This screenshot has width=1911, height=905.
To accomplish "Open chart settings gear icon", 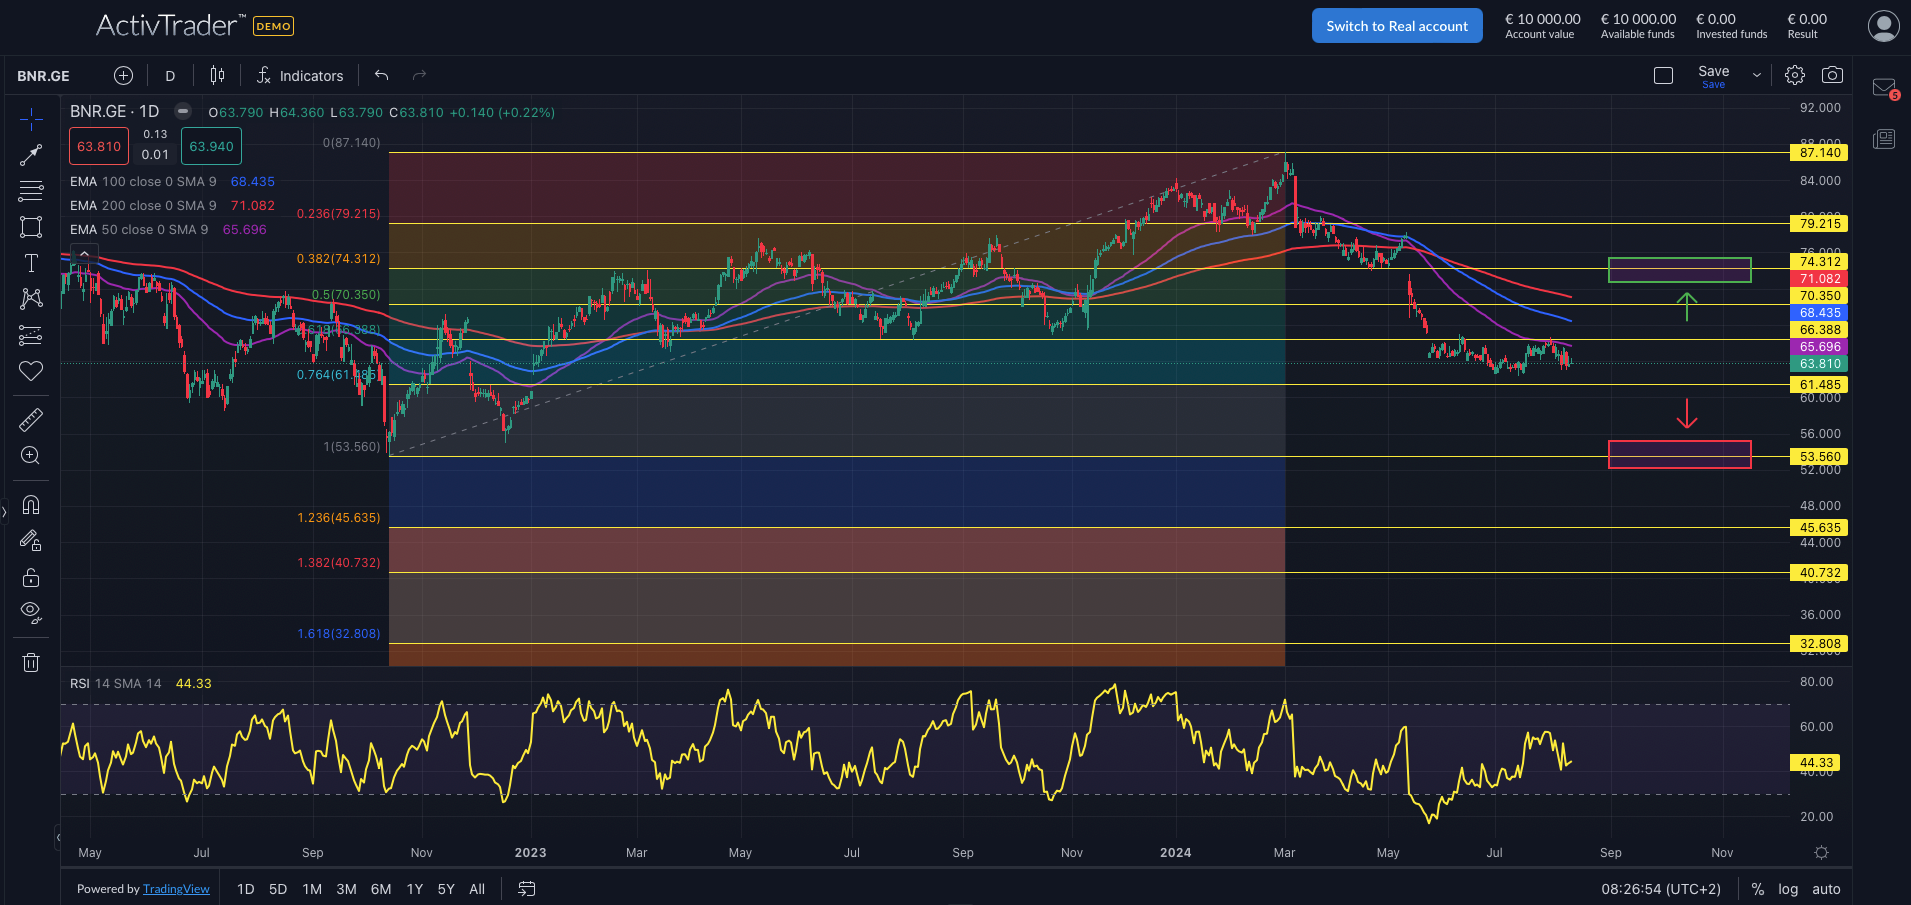I will (x=1795, y=75).
